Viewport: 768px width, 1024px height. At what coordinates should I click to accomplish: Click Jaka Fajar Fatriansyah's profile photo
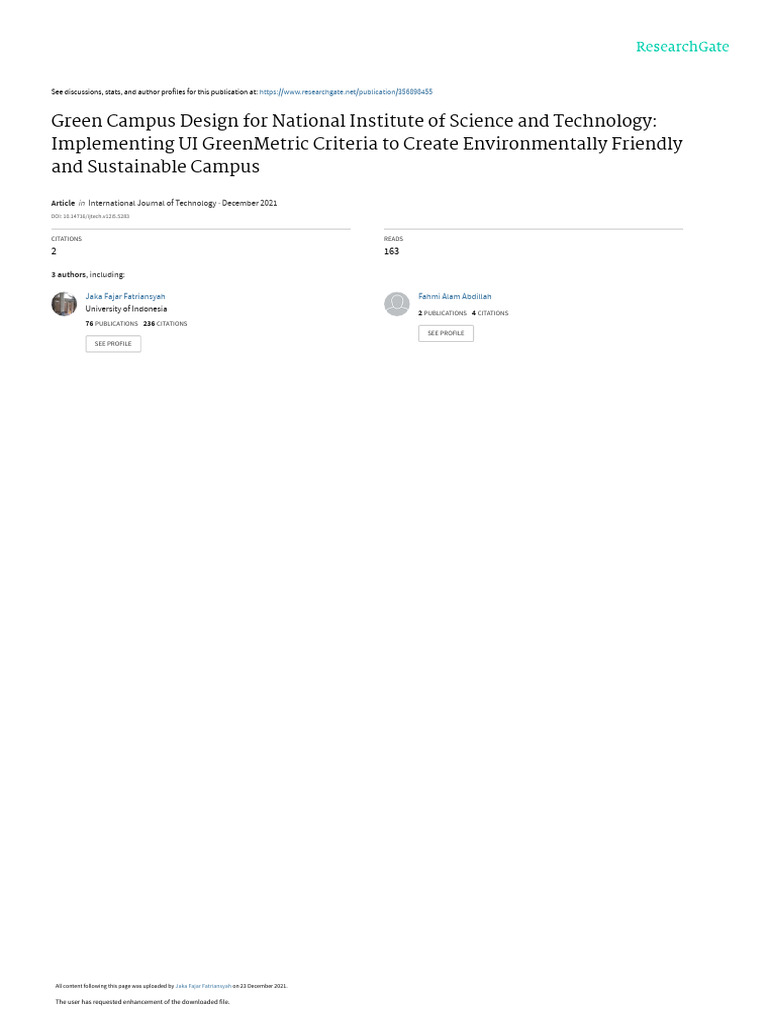click(x=64, y=304)
